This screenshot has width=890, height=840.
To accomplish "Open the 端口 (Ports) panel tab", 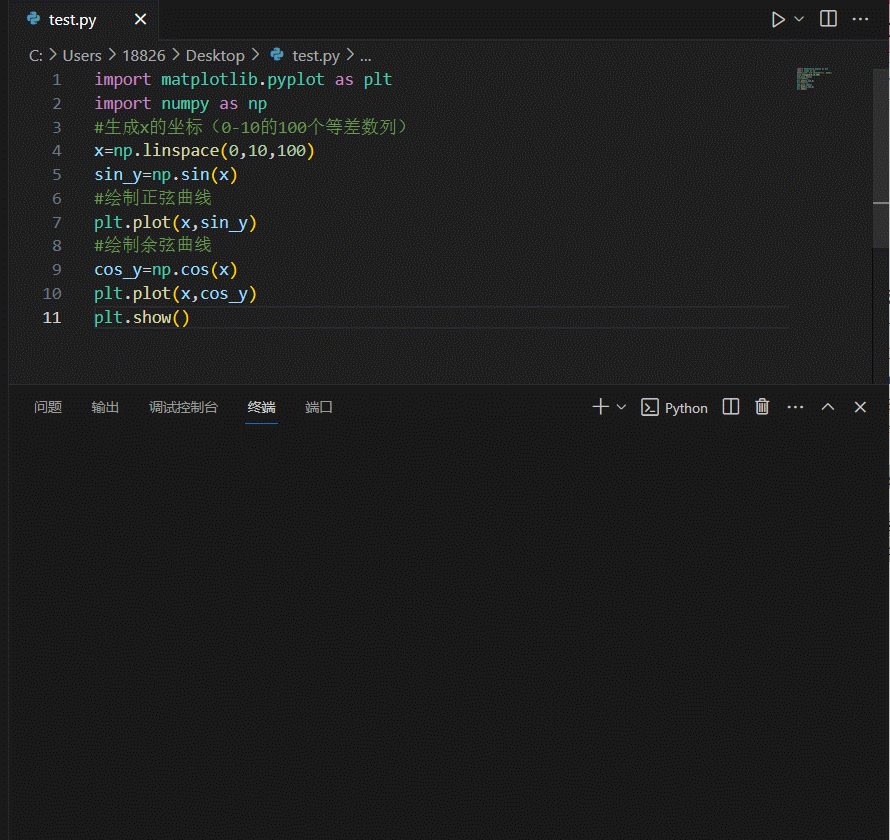I will point(319,407).
